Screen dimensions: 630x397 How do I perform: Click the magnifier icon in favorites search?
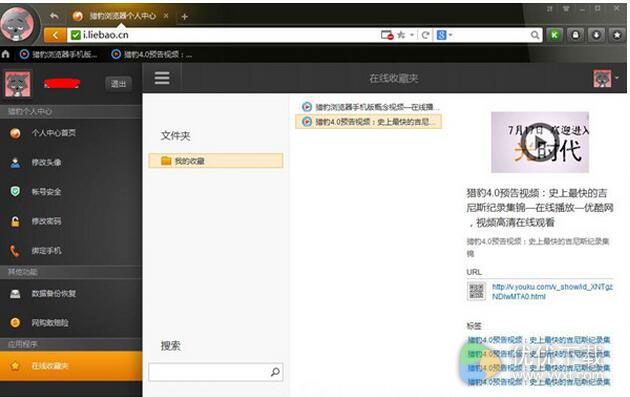coord(275,372)
